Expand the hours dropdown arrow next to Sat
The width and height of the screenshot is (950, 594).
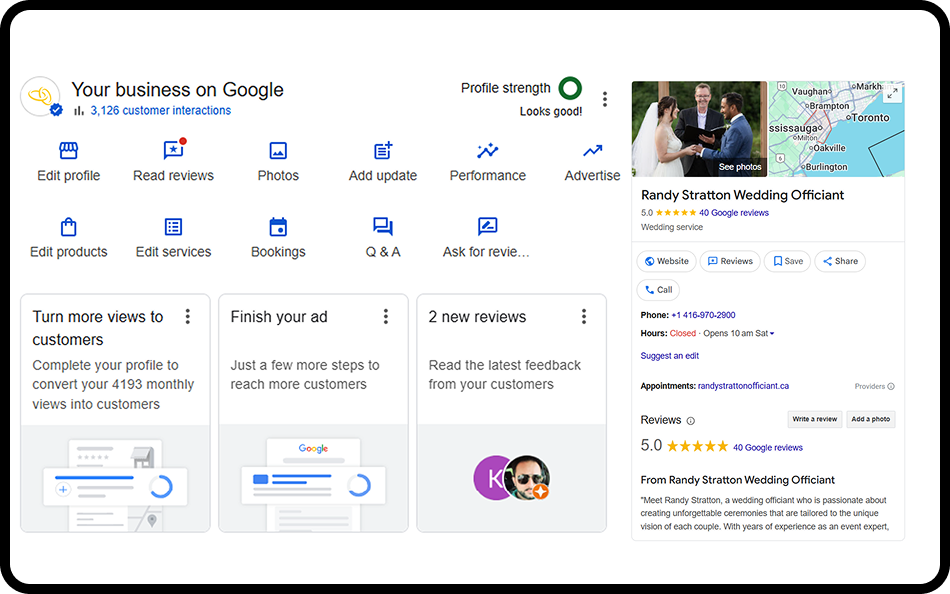772,333
